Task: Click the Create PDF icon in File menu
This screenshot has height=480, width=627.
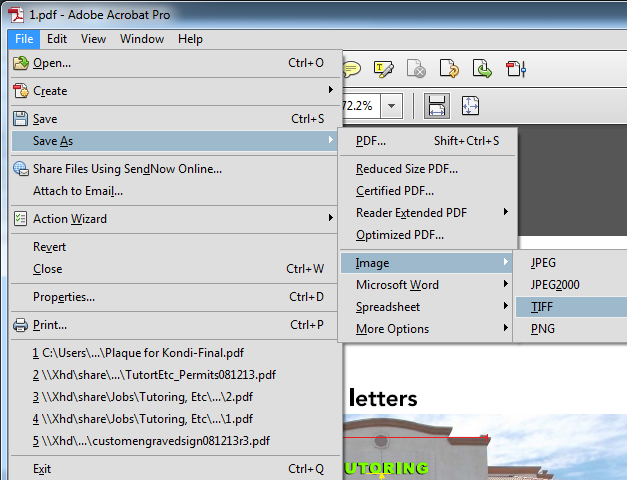Action: 21,91
